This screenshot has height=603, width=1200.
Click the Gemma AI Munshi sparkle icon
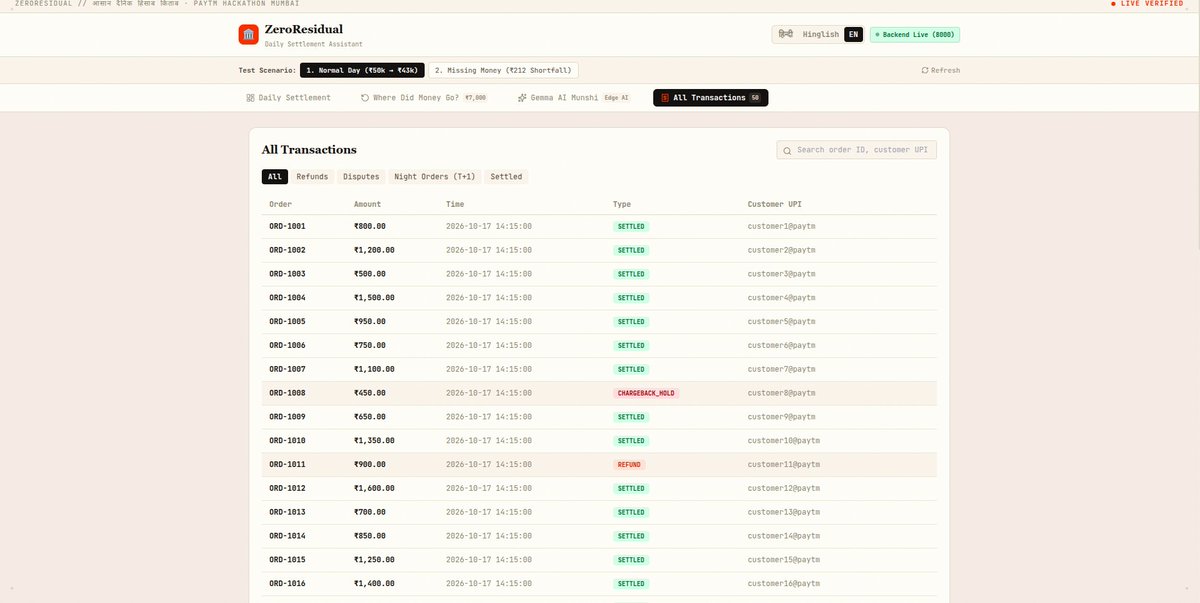(x=522, y=98)
